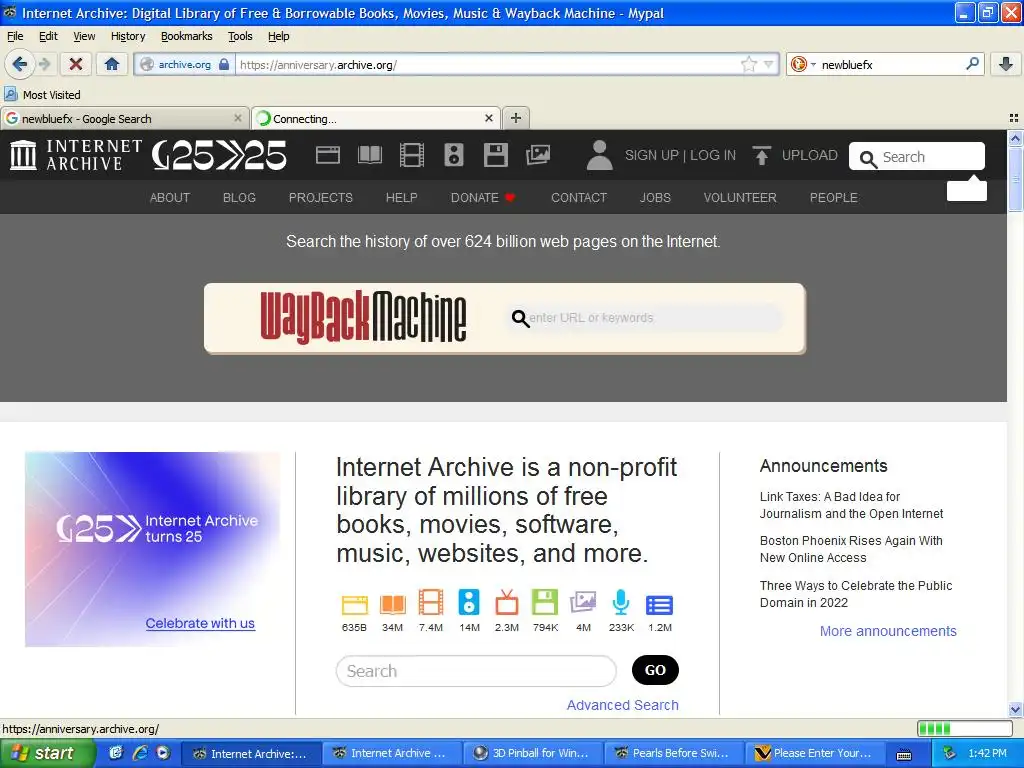
Task: Click the header Search box
Action: tap(917, 156)
